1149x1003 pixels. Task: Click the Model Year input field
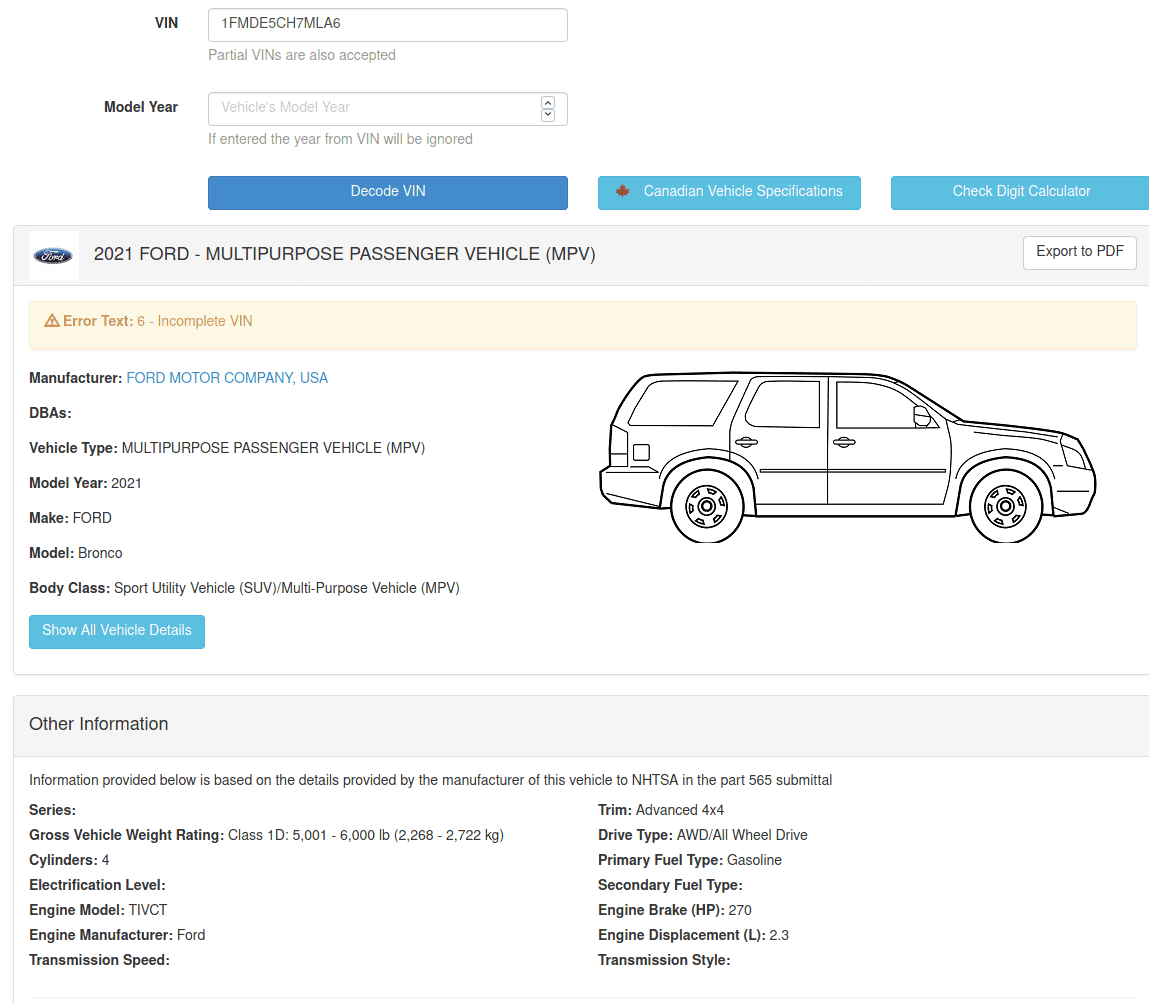[388, 108]
